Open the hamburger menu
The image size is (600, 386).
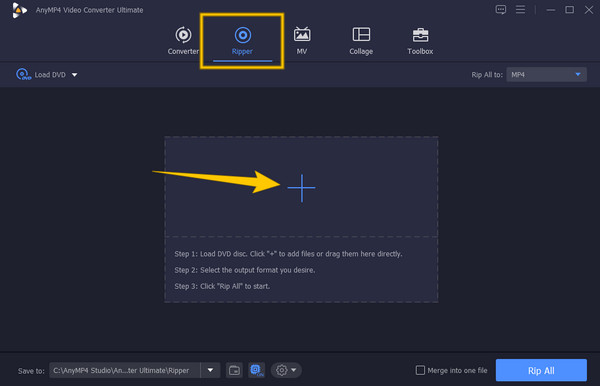(x=520, y=10)
